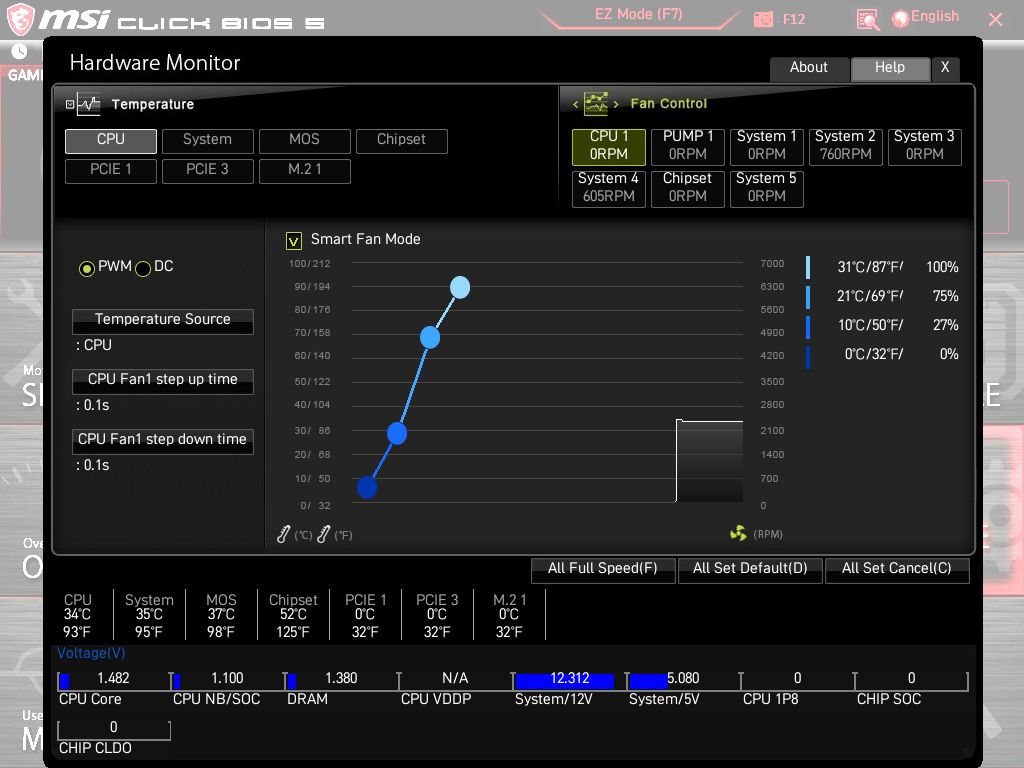Image resolution: width=1024 pixels, height=768 pixels.
Task: Click the Chipset 52°C temperature reading
Action: click(293, 615)
